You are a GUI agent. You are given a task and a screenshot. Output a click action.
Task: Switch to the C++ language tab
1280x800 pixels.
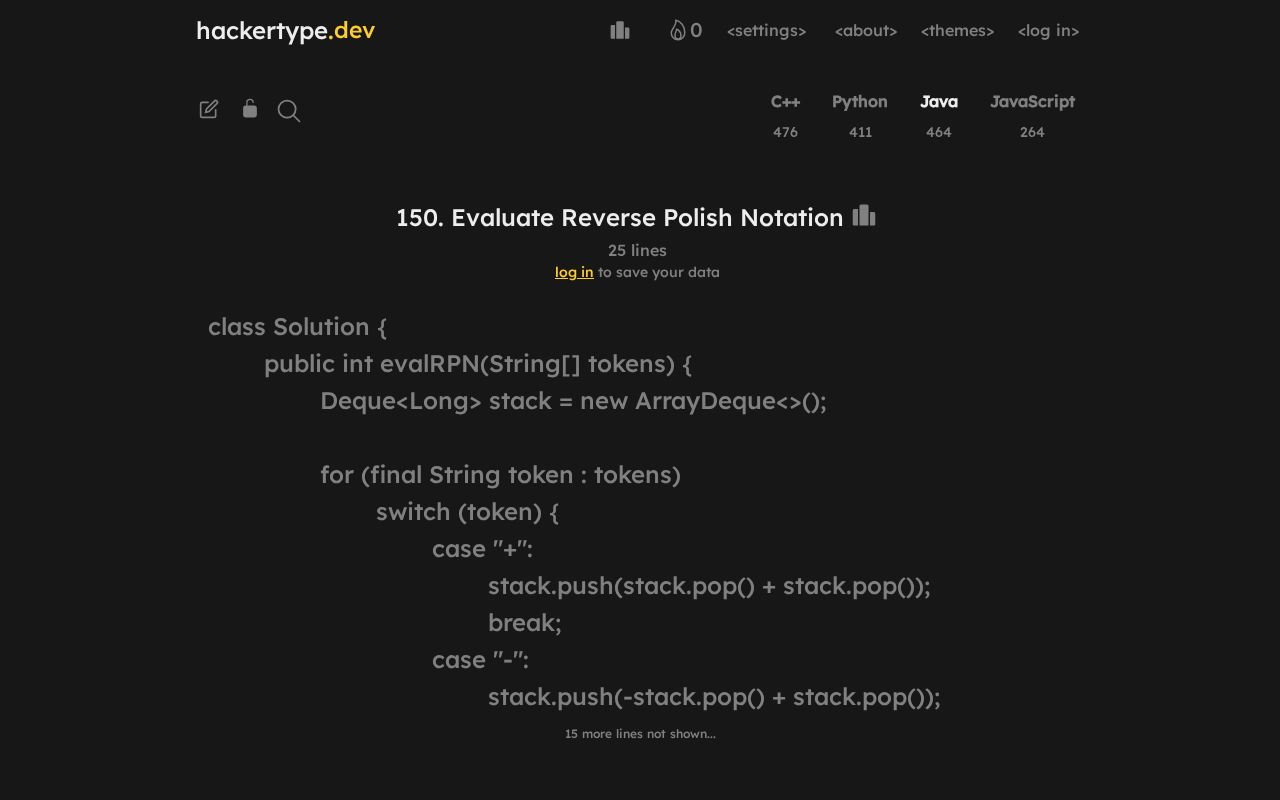[785, 102]
